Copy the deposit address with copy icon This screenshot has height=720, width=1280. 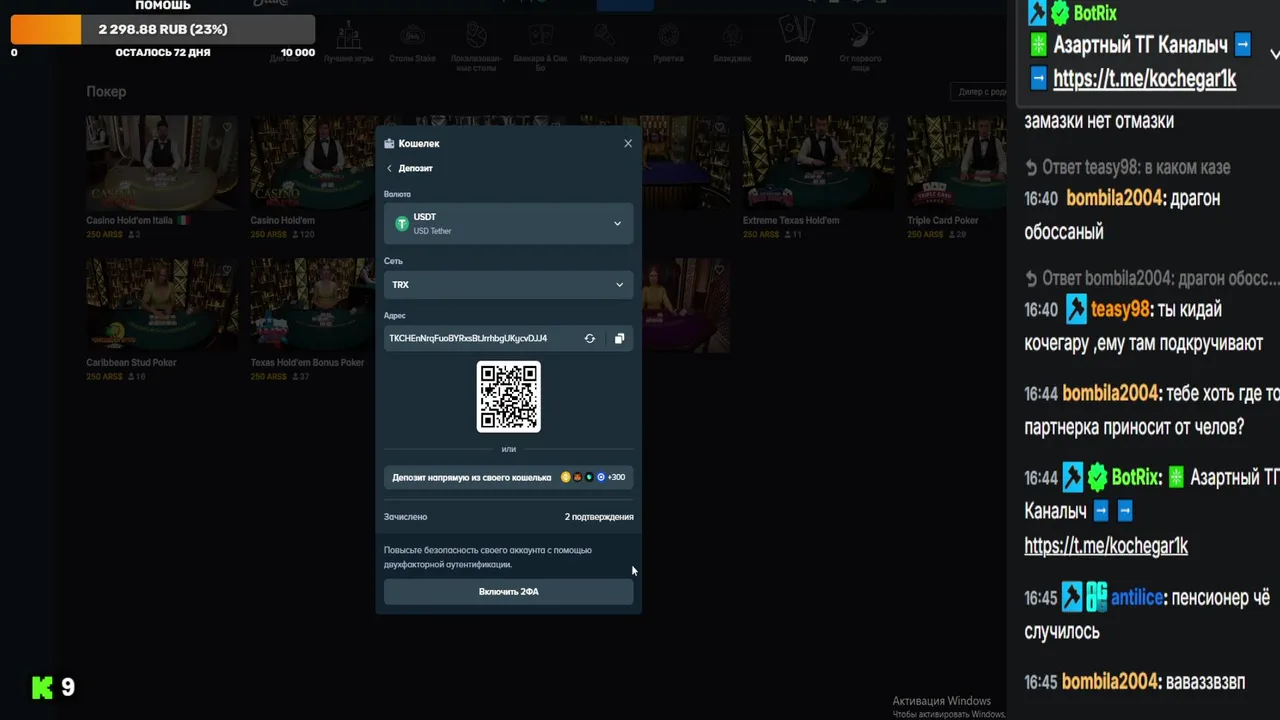(619, 338)
